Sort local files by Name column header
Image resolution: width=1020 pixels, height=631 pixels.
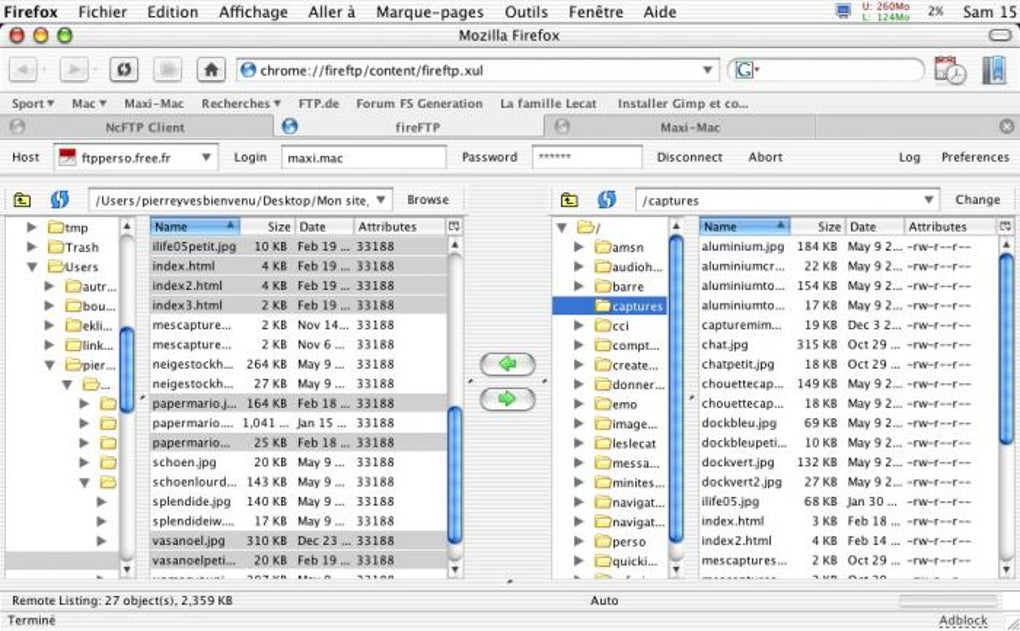pyautogui.click(x=195, y=226)
